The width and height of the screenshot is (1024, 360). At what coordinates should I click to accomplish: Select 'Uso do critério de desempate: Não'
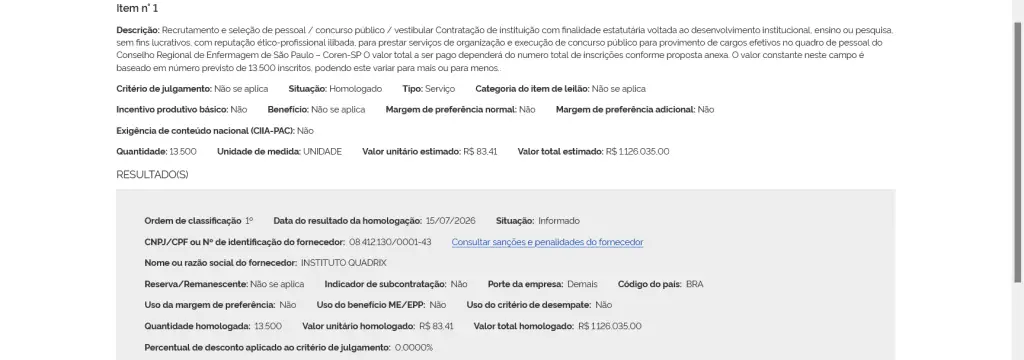click(x=539, y=305)
